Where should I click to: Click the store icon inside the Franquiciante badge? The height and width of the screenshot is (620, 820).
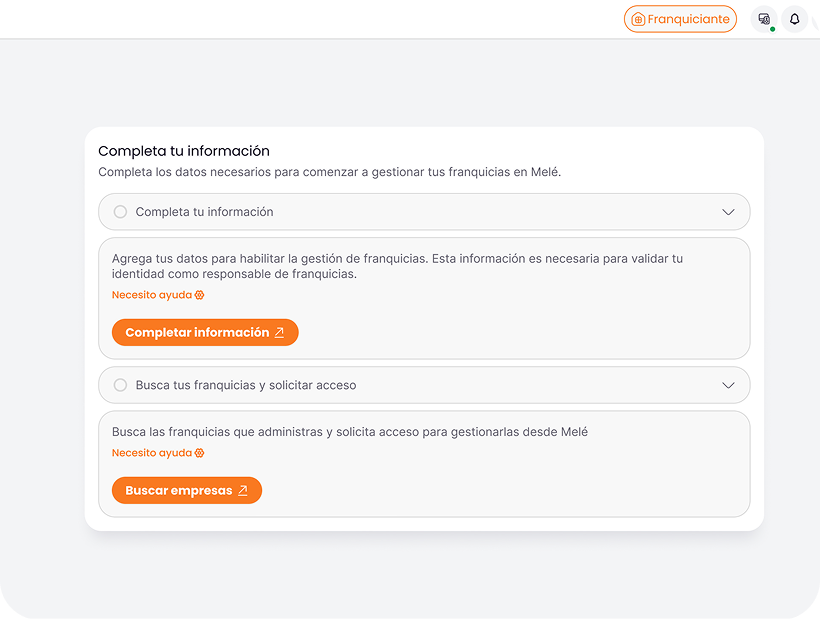[x=638, y=19]
